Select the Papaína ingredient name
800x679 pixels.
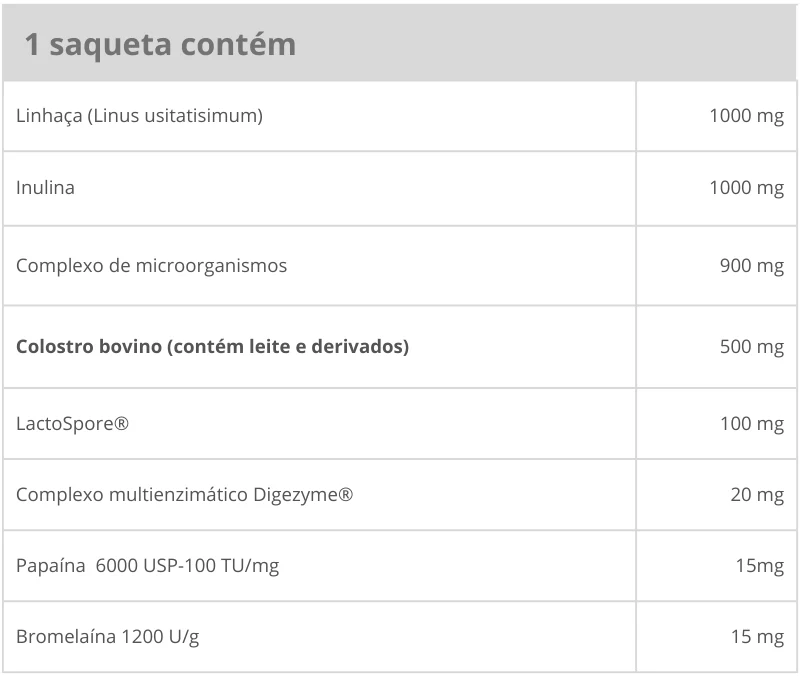(x=50, y=567)
